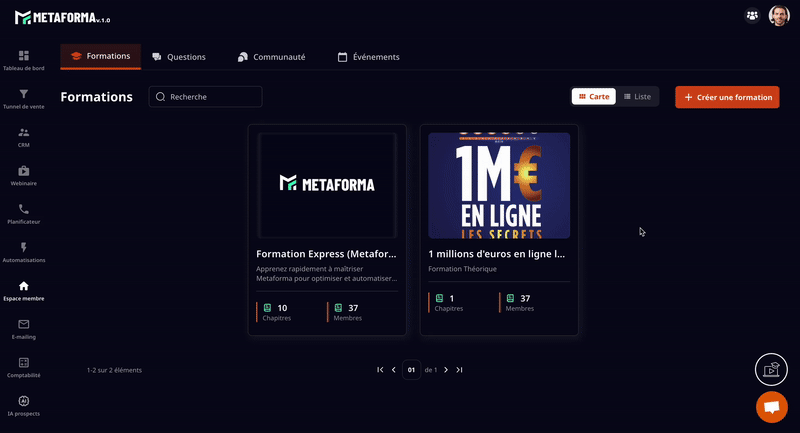Viewport: 800px width, 433px height.
Task: Switch to Carte view
Action: (x=594, y=97)
